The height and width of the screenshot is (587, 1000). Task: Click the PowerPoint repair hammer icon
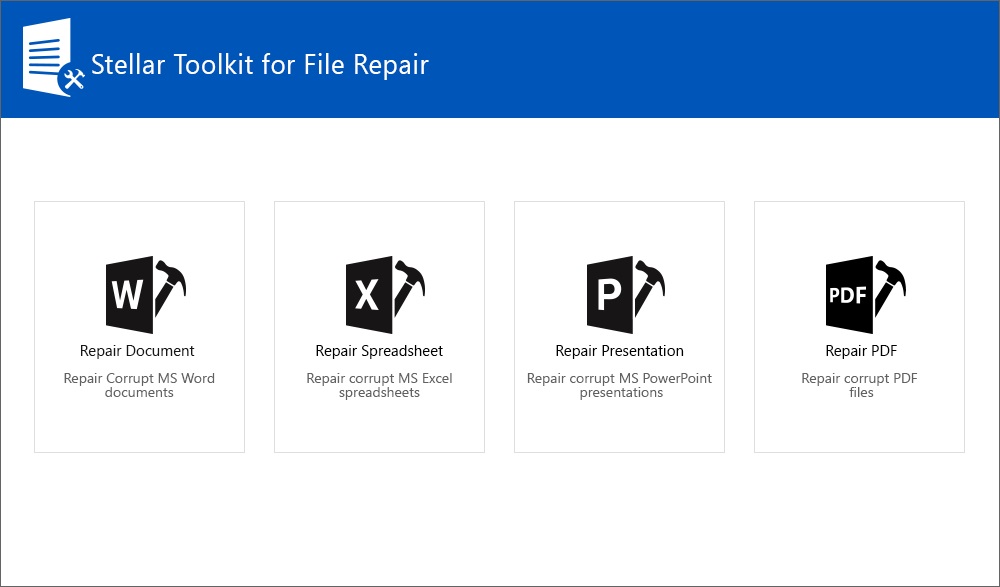click(626, 295)
